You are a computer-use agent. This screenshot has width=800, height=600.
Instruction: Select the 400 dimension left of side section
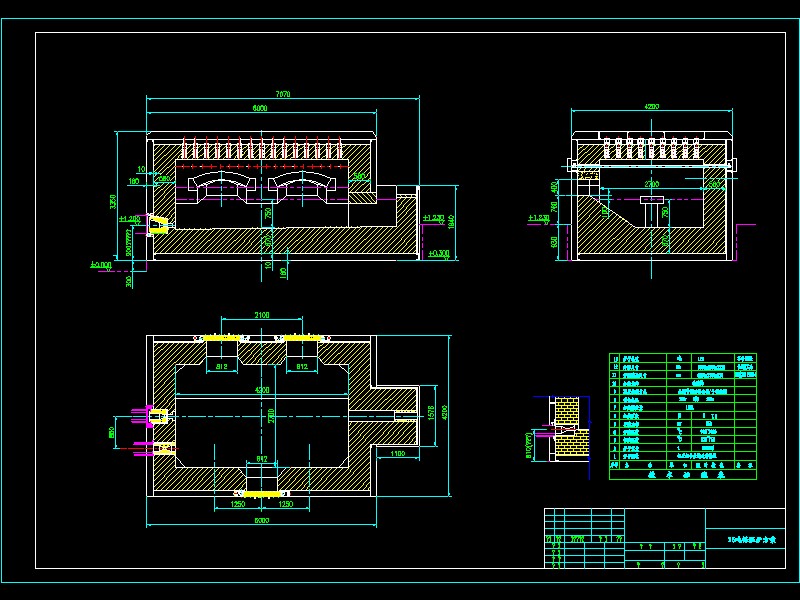click(555, 187)
